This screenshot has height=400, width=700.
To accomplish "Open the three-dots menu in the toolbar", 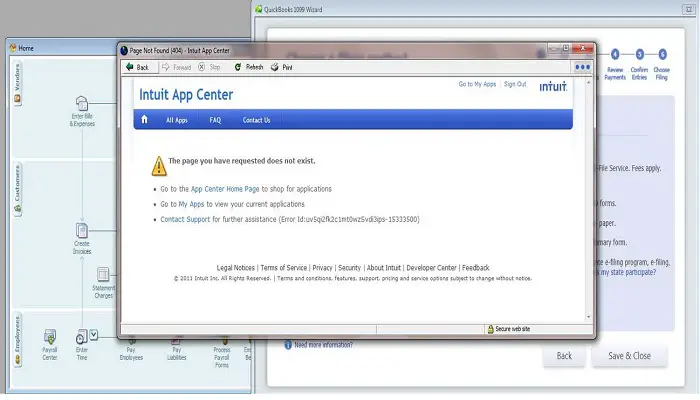I will pyautogui.click(x=582, y=67).
